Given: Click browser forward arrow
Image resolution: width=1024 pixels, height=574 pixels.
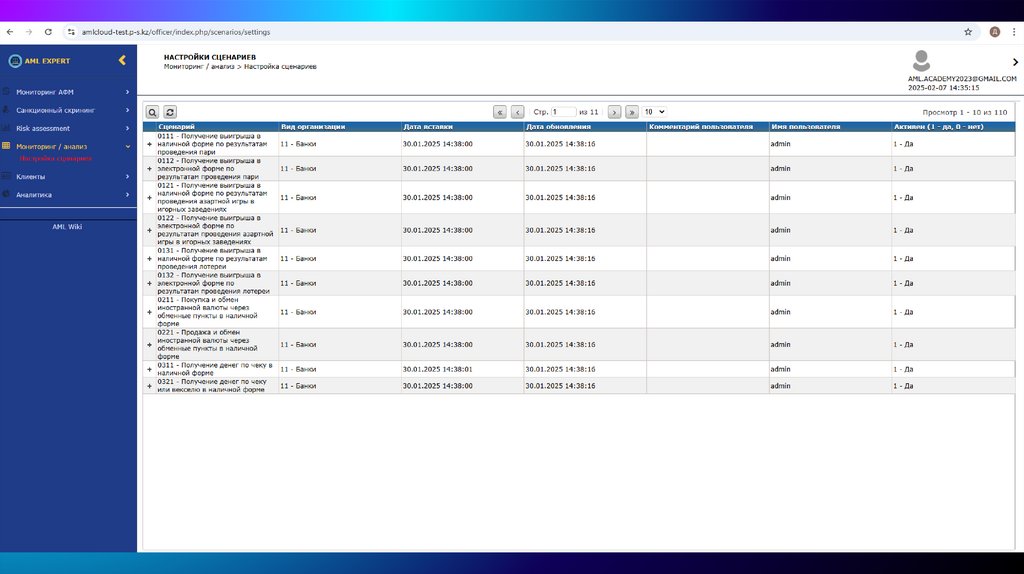Looking at the screenshot, I should 29,32.
